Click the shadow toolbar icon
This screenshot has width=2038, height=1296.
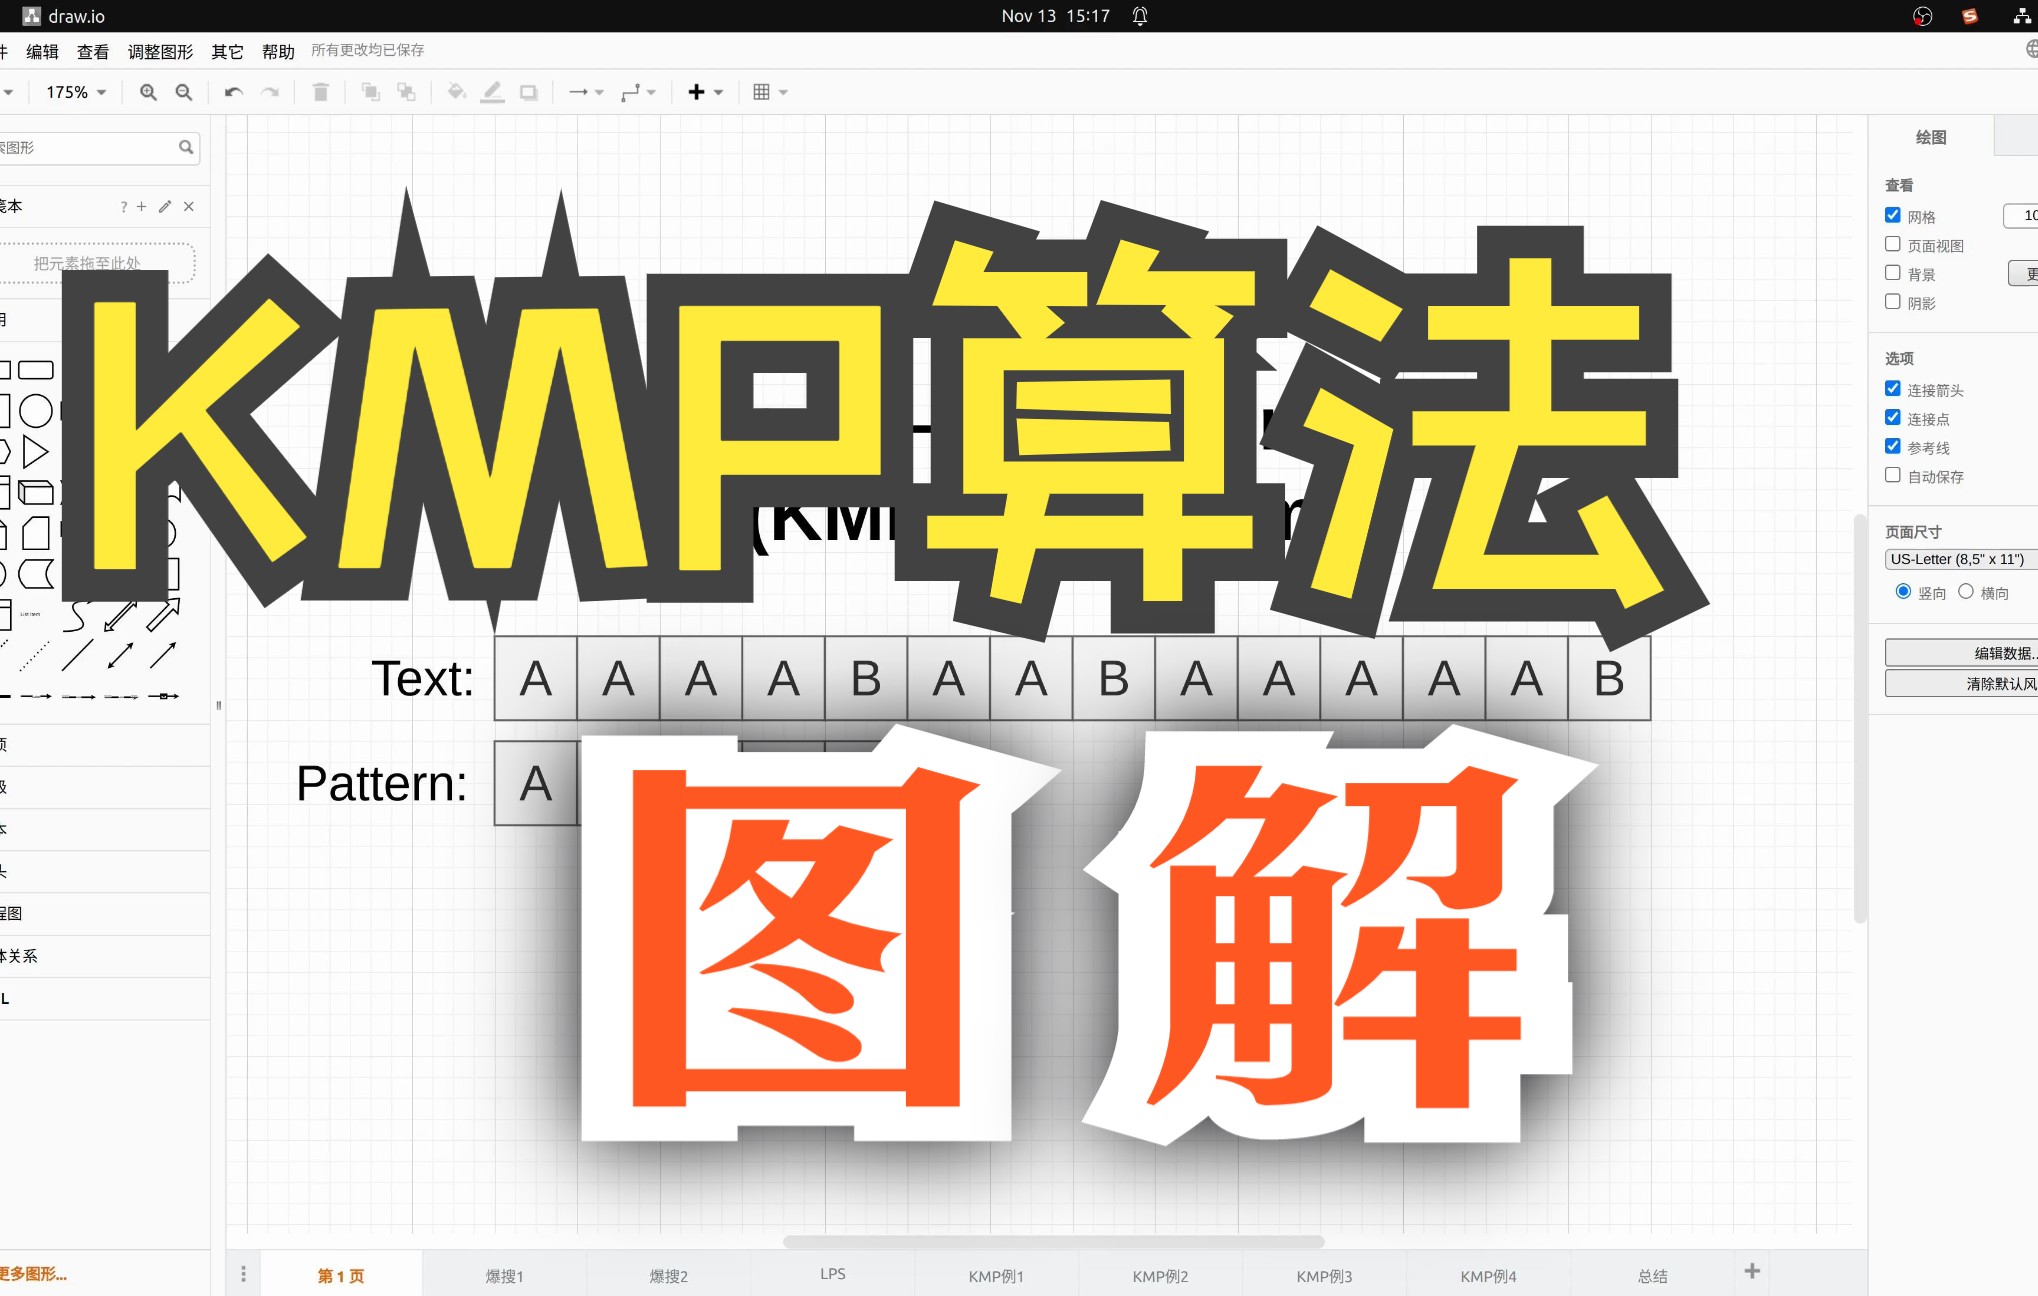529,92
